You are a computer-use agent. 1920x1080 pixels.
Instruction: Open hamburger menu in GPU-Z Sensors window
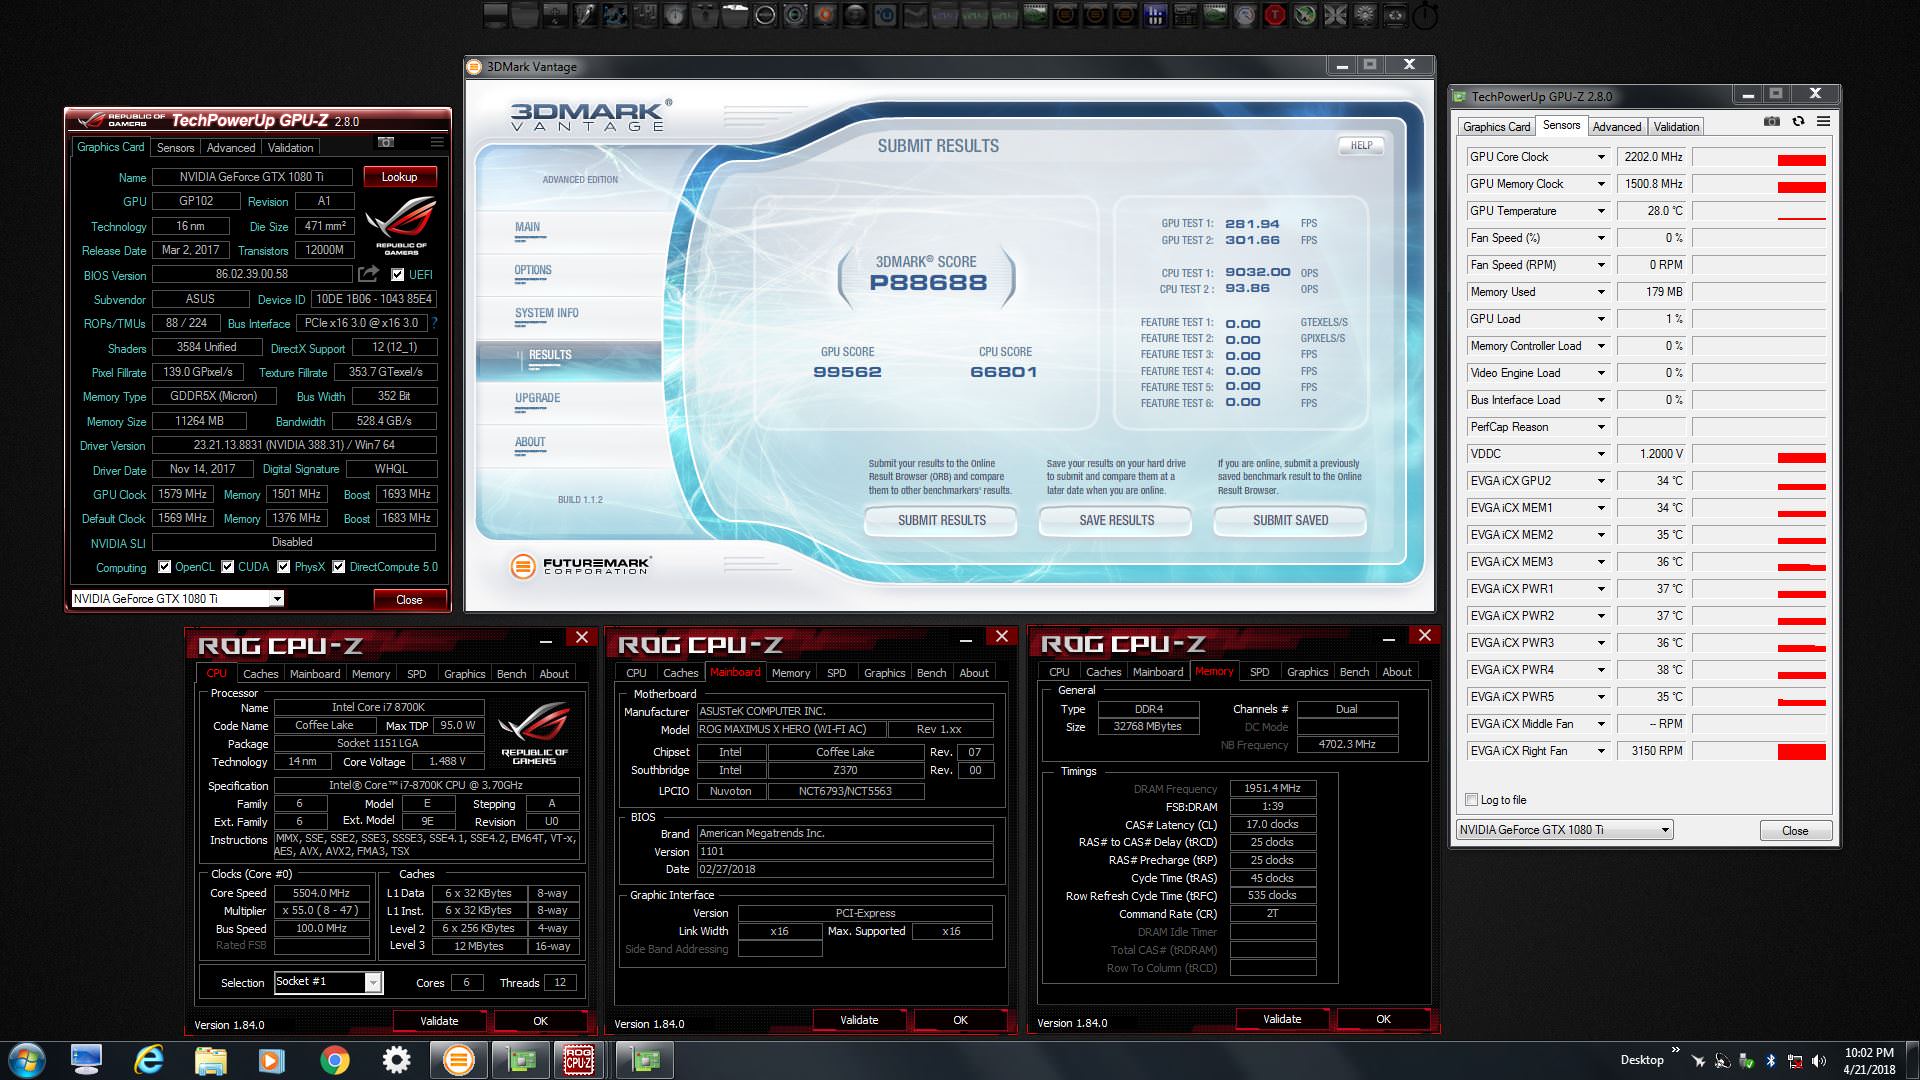1824,122
